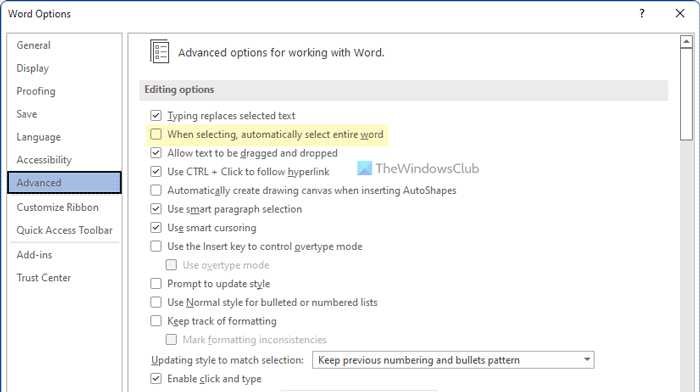This screenshot has width=700, height=392.
Task: Enable Use Normal style for bulleted lists
Action: (156, 302)
